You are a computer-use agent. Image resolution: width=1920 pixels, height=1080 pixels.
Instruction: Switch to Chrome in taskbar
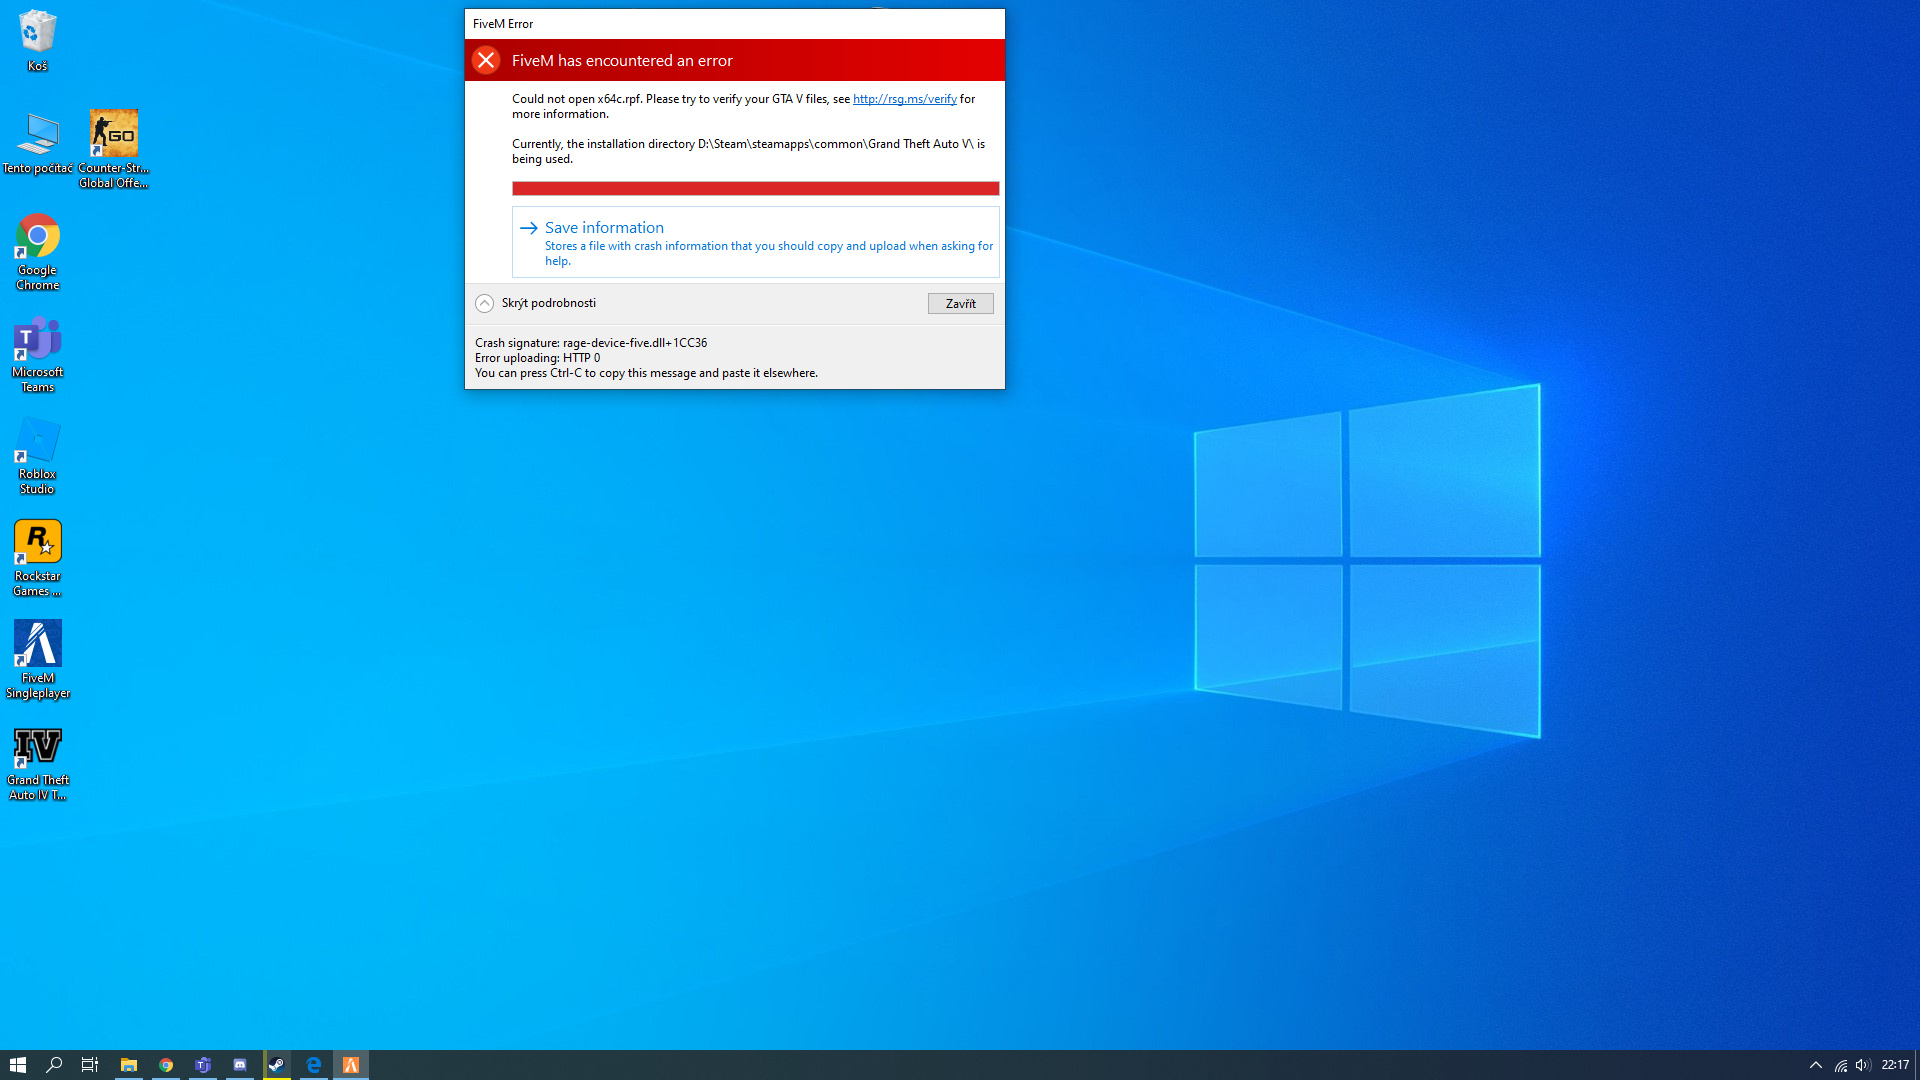point(166,1065)
